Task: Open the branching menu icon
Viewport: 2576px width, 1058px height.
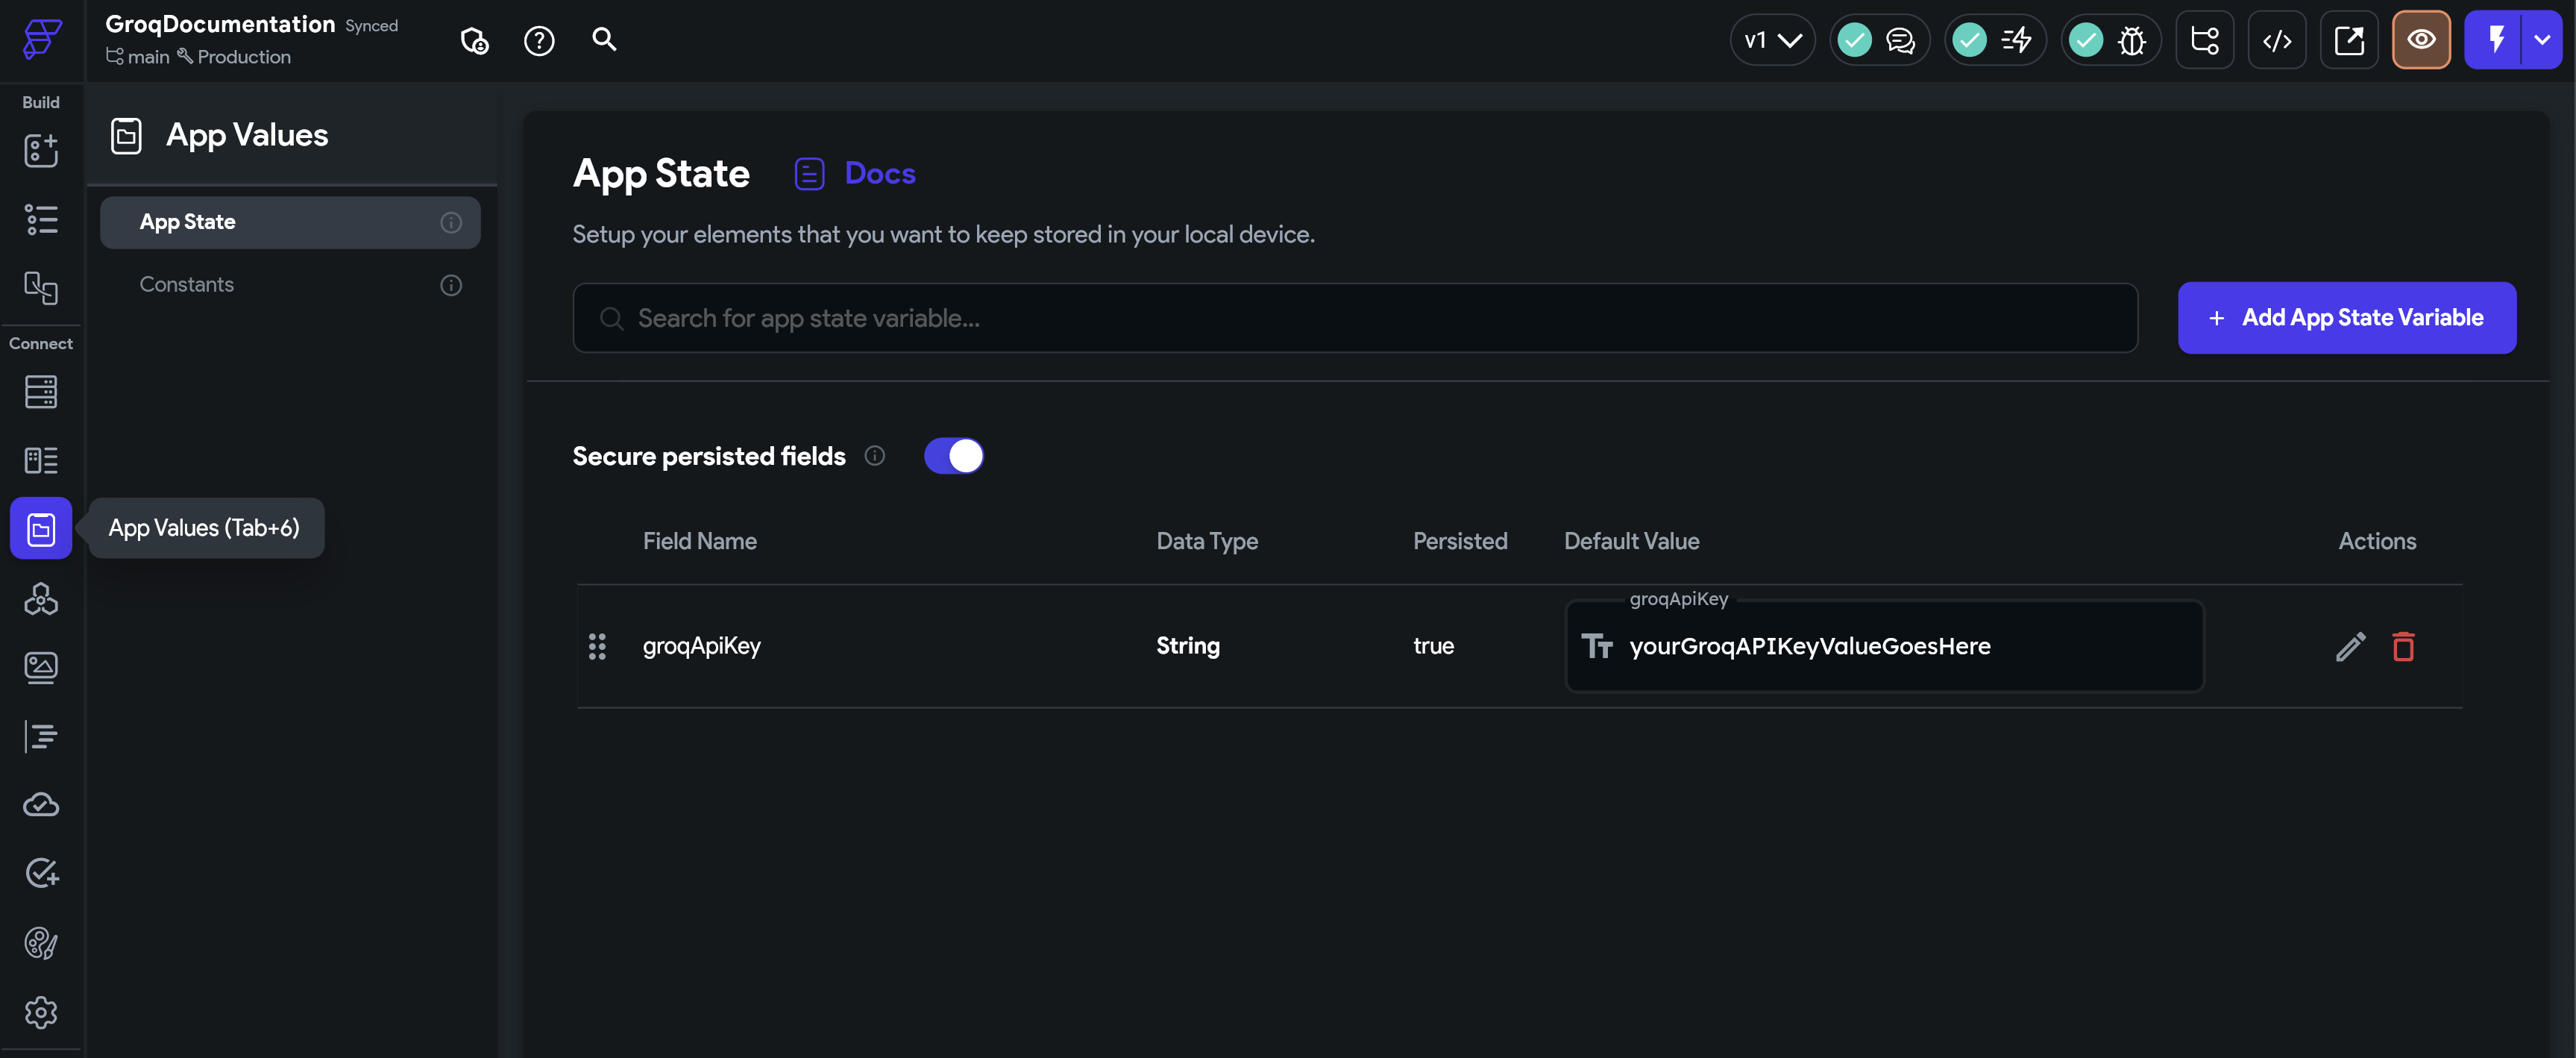Action: pyautogui.click(x=2205, y=40)
